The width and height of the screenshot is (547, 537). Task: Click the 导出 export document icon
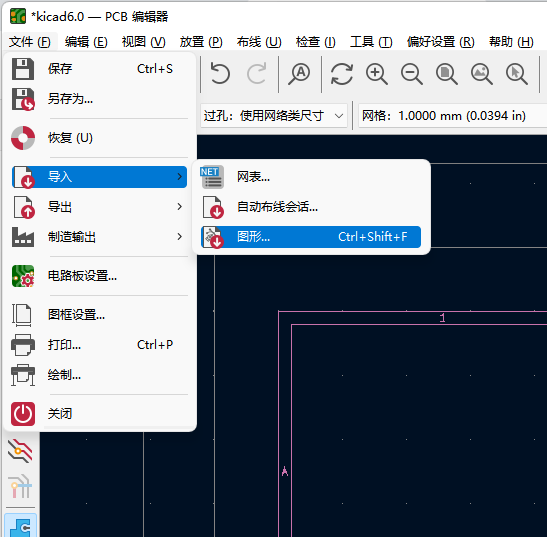click(24, 207)
